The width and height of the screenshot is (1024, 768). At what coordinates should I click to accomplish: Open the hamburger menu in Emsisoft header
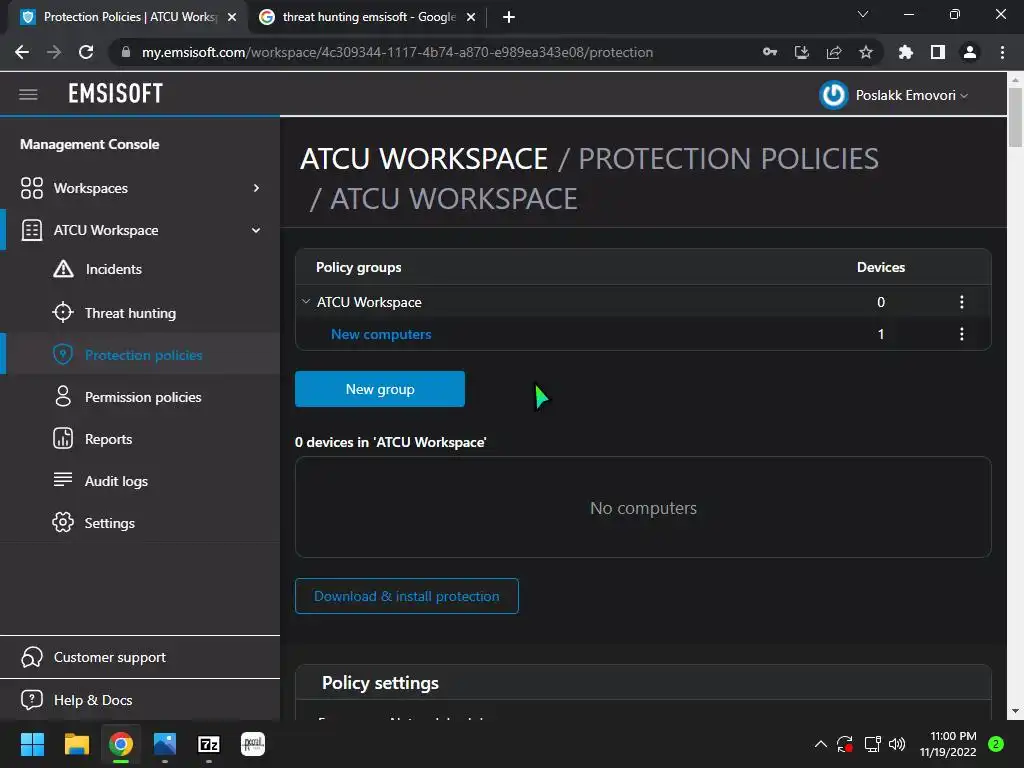pos(28,95)
